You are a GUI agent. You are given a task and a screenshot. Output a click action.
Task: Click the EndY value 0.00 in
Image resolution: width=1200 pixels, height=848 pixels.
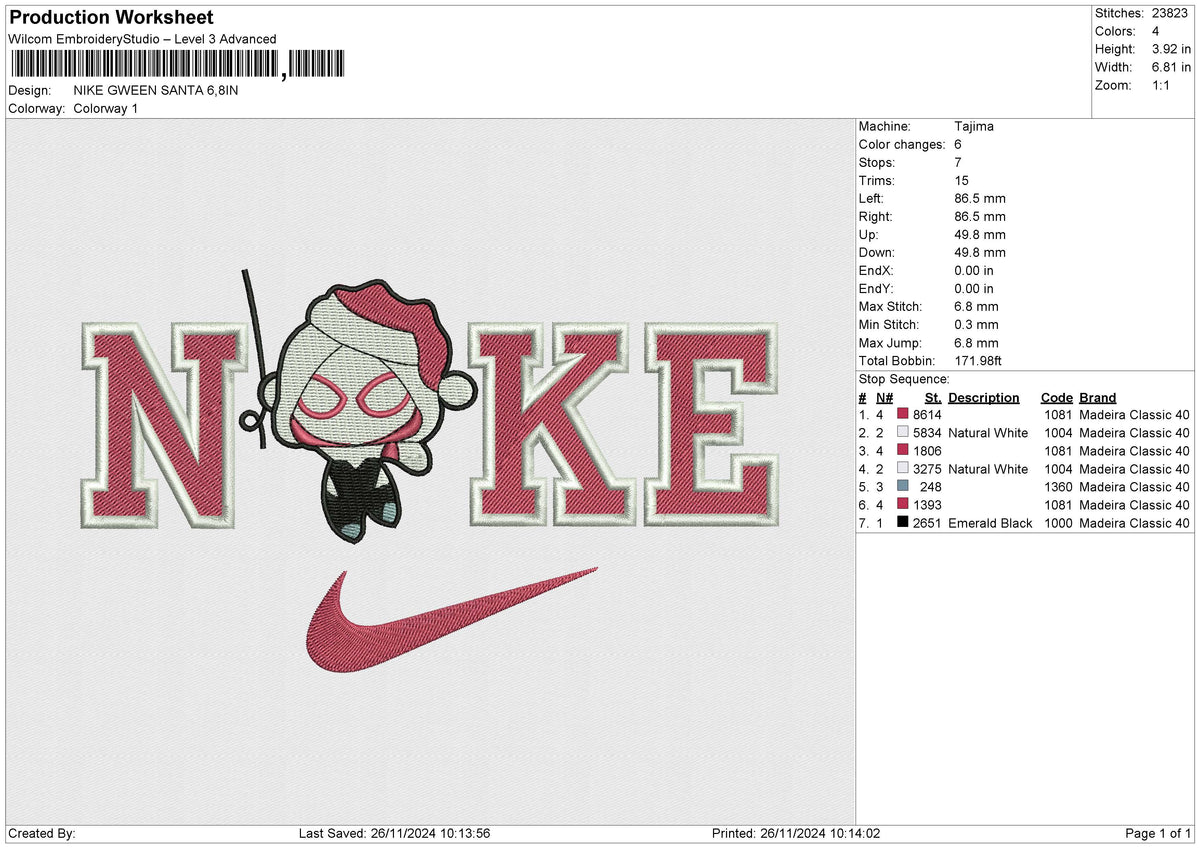pyautogui.click(x=974, y=289)
